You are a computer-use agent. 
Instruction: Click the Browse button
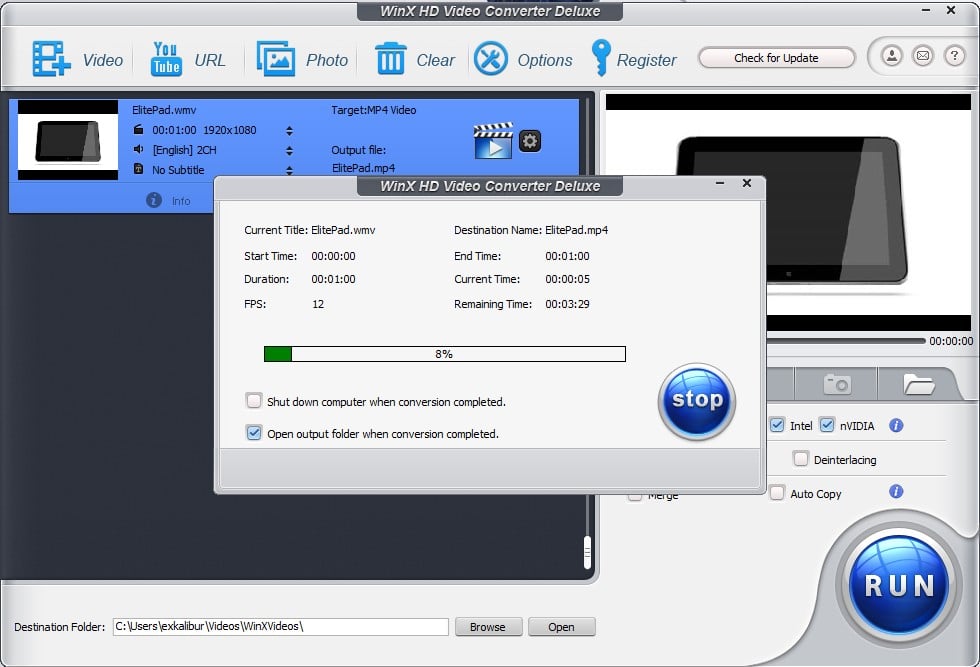pyautogui.click(x=487, y=627)
